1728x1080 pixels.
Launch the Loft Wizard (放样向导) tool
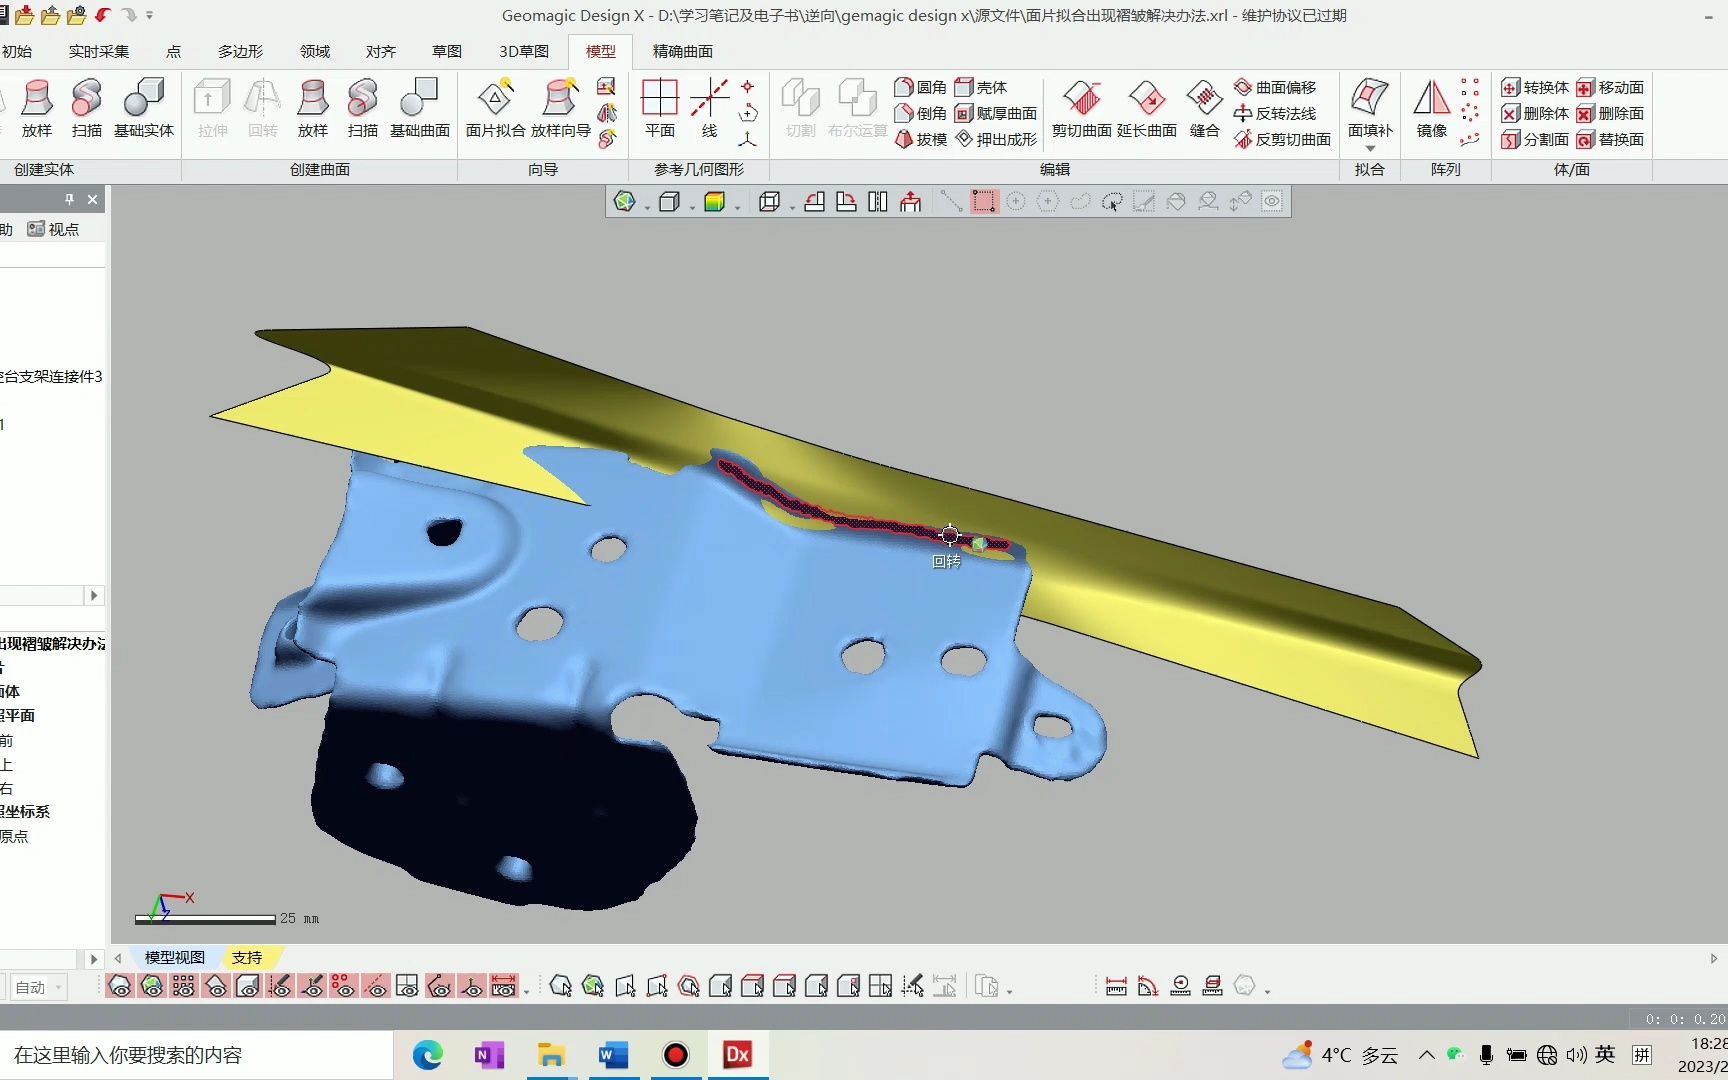[x=561, y=108]
